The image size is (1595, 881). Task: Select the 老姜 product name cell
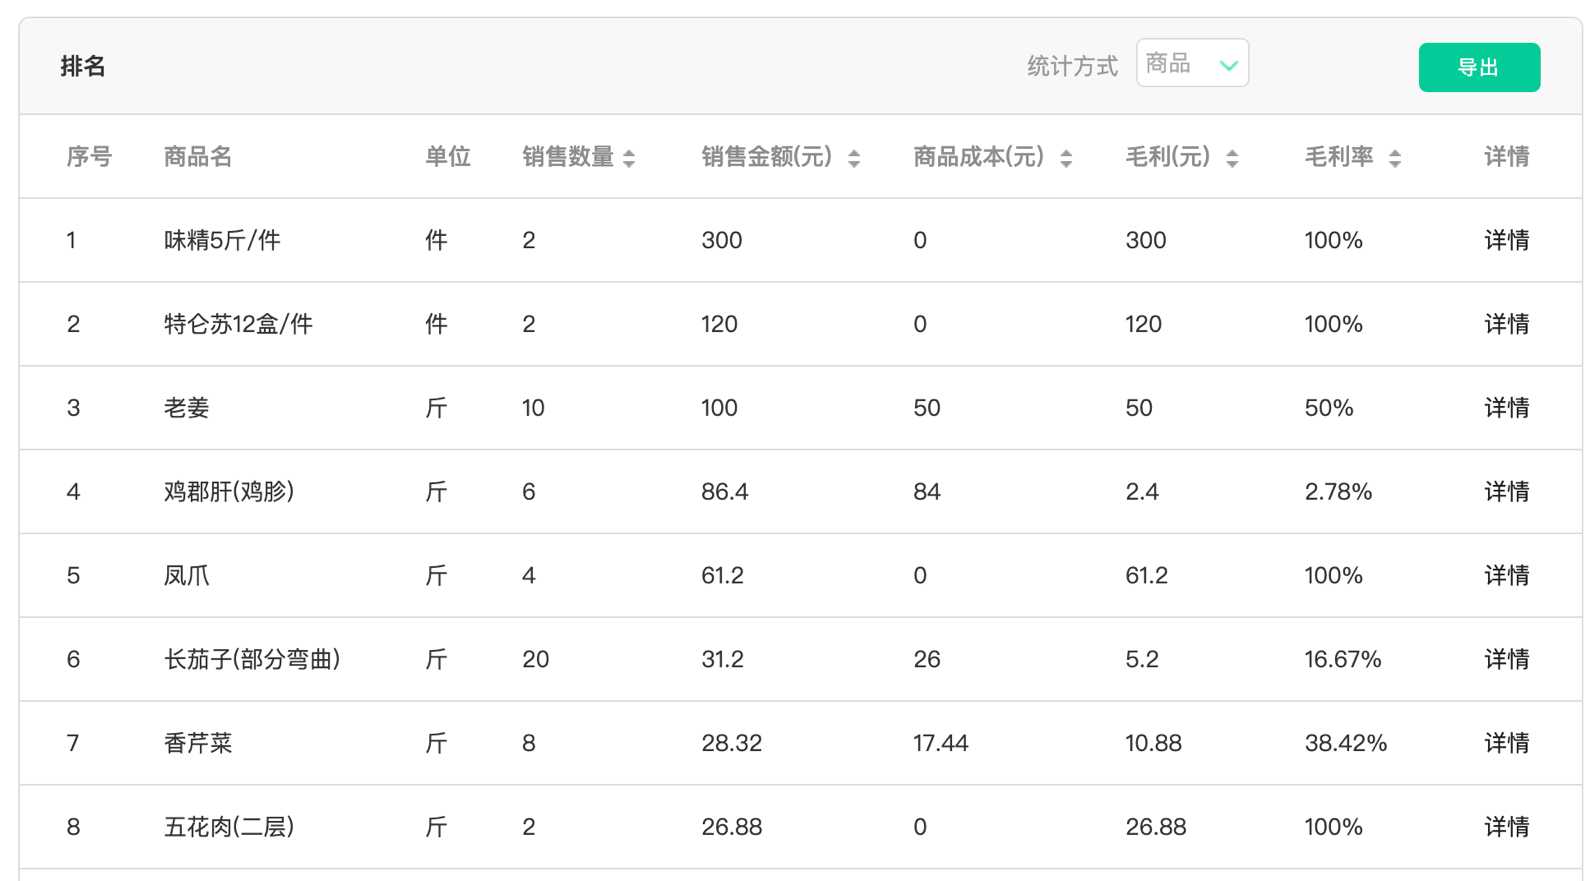[x=186, y=408]
